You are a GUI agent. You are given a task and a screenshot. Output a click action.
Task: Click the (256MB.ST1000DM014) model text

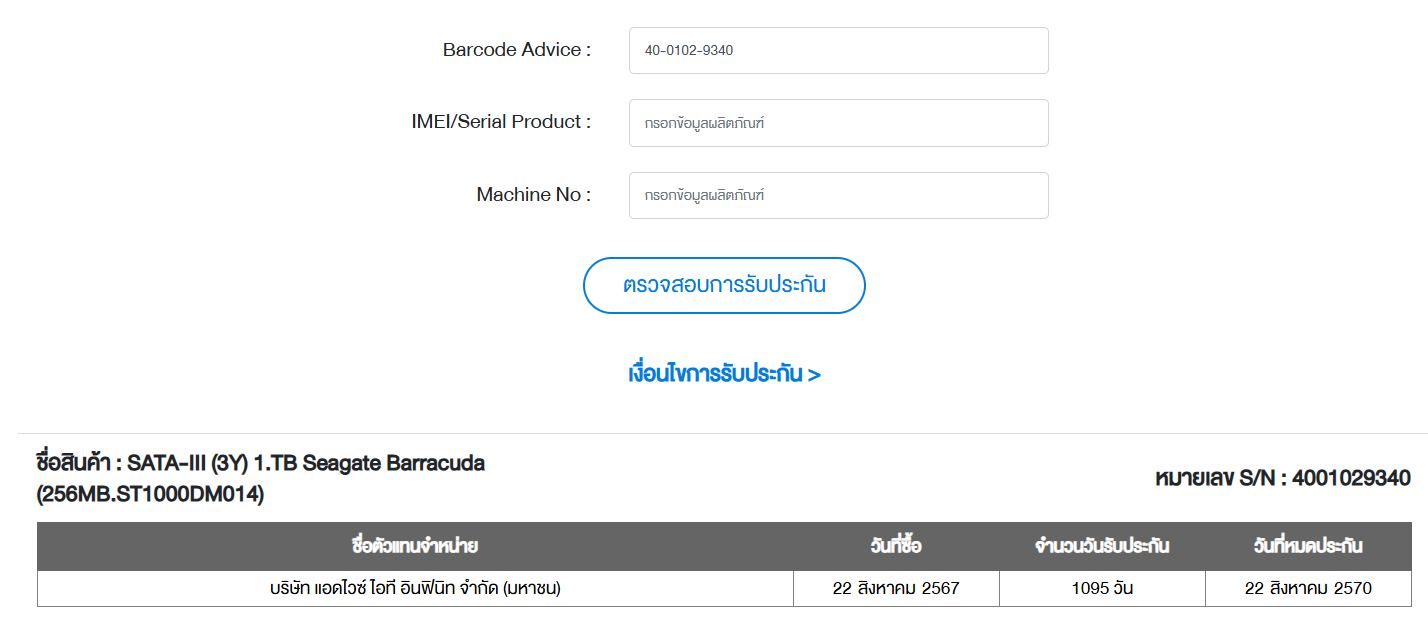coord(150,494)
